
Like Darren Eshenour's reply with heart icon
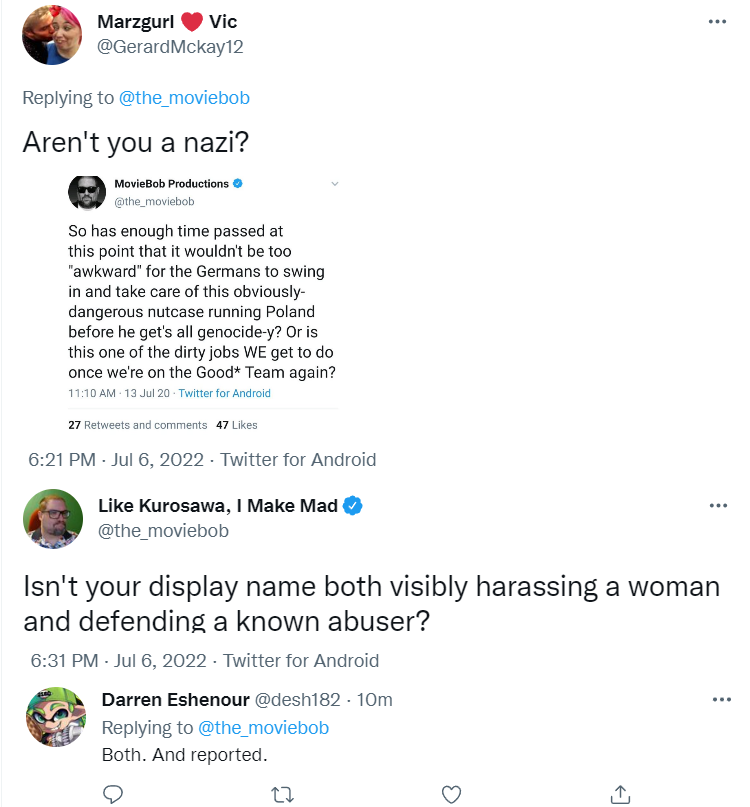[x=451, y=794]
